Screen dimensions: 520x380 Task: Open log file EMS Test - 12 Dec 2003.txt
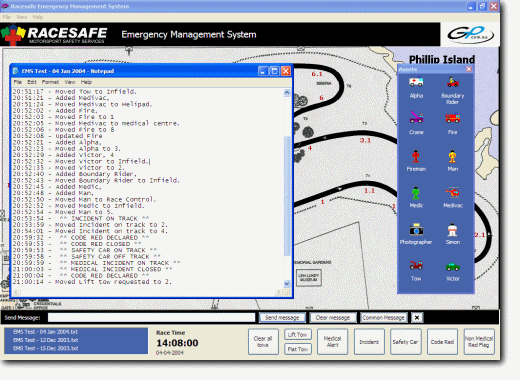(45, 340)
